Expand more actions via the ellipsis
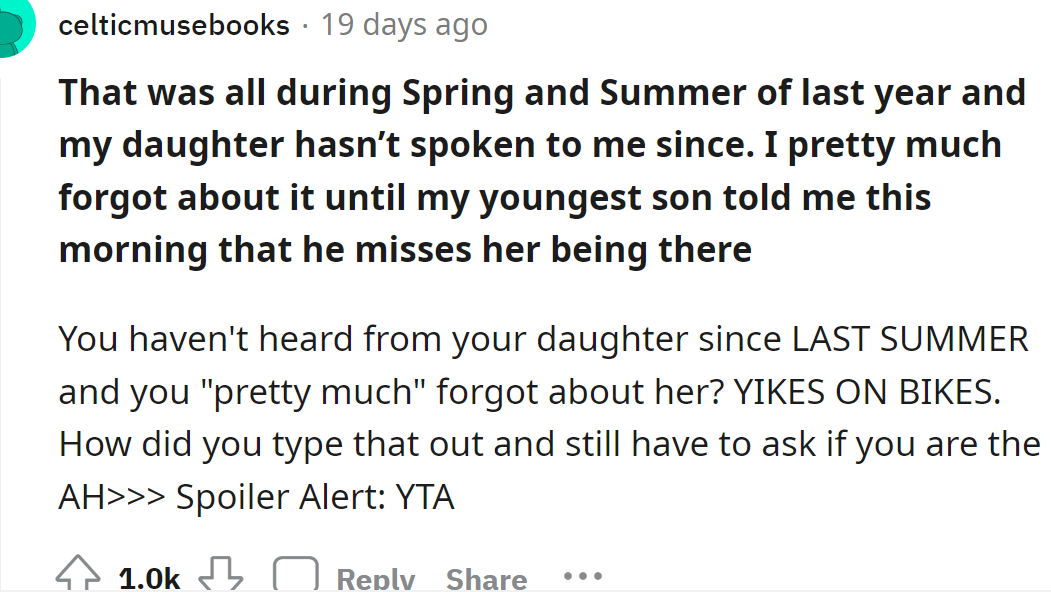 583,576
